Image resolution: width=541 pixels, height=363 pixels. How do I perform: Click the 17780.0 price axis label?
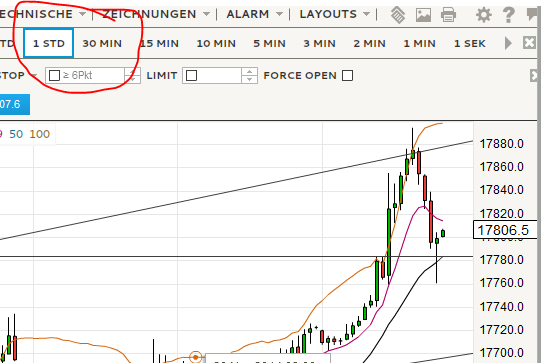pyautogui.click(x=502, y=259)
